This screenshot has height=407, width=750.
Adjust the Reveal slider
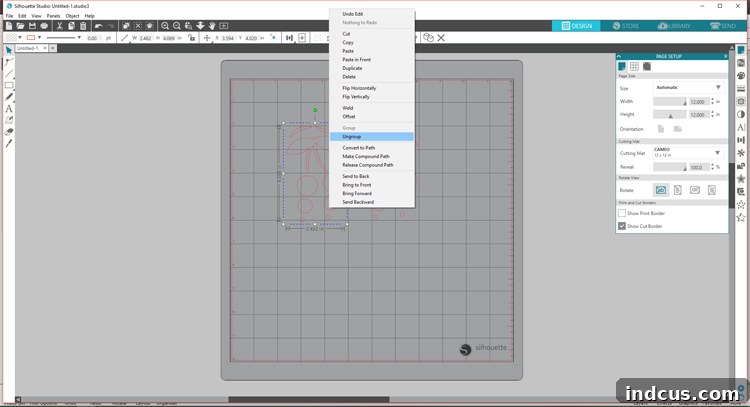tap(670, 167)
